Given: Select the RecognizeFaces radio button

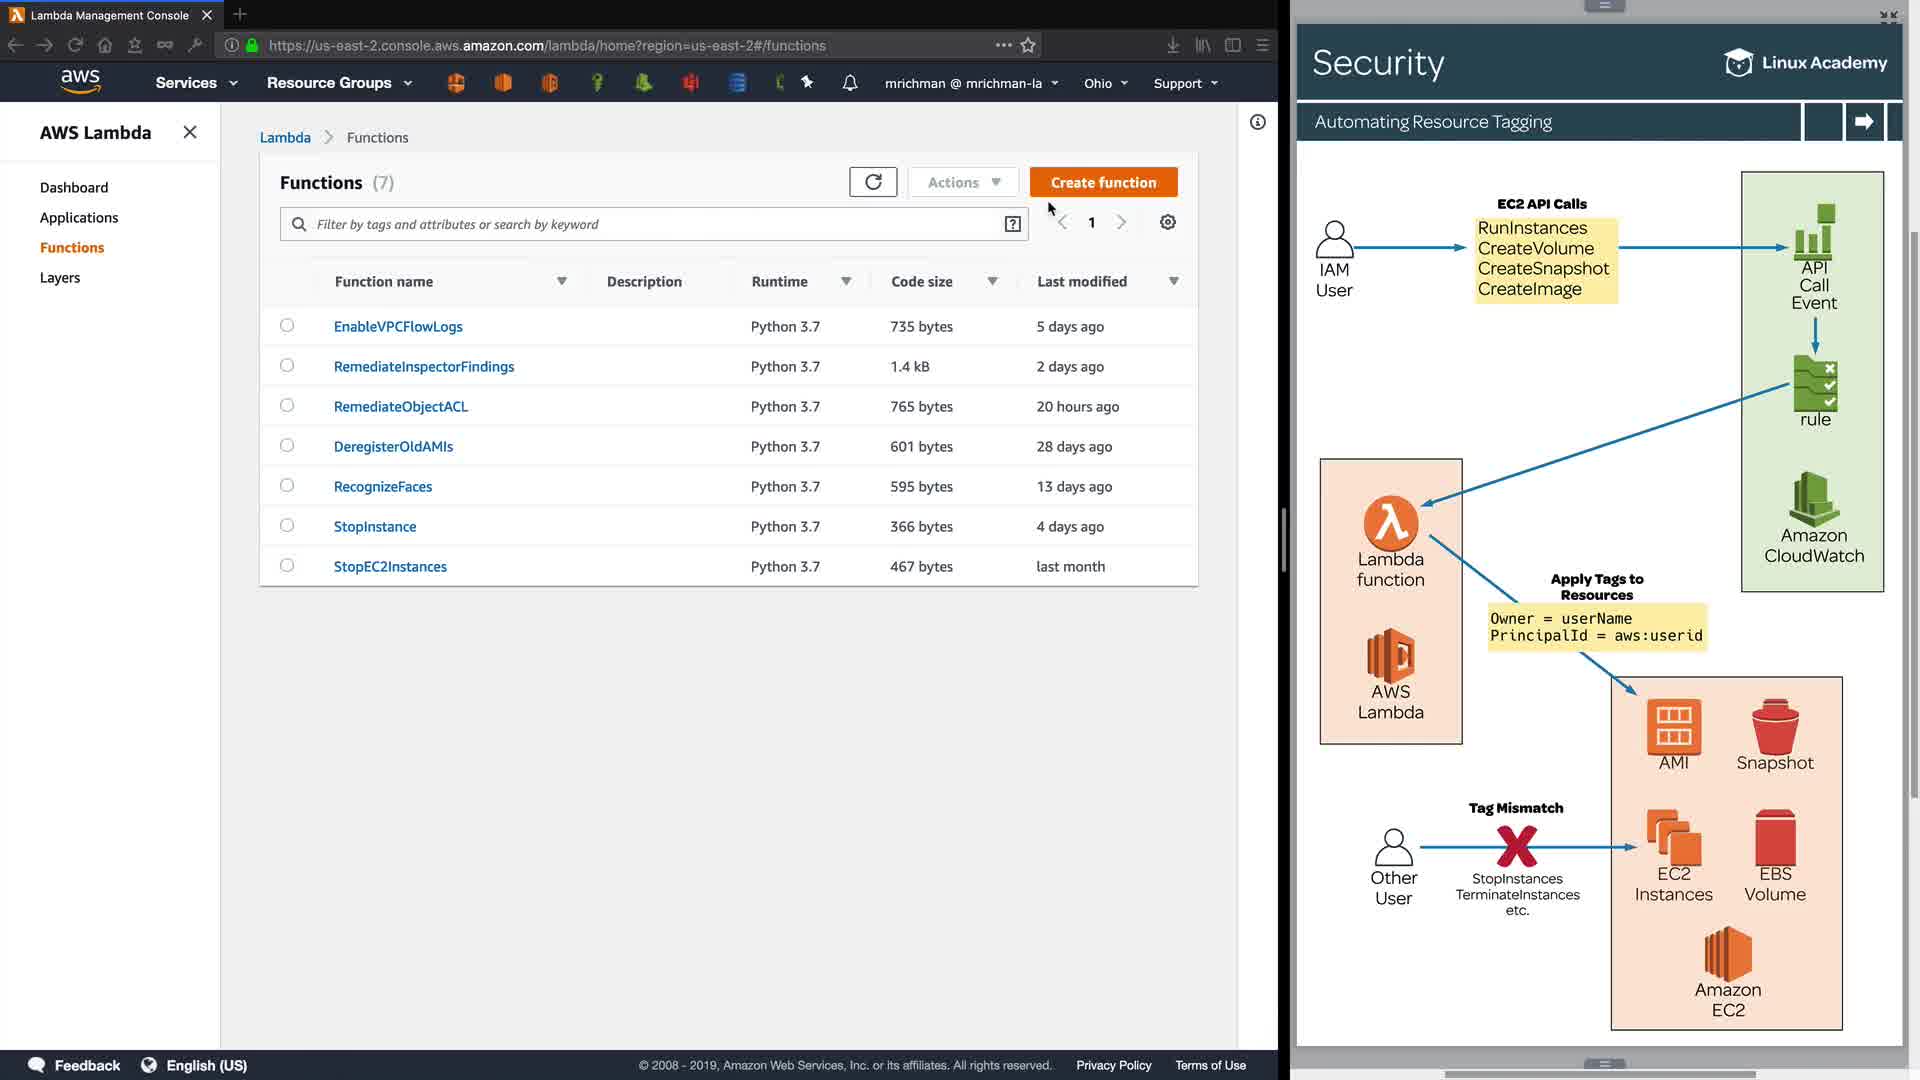Looking at the screenshot, I should click(287, 485).
